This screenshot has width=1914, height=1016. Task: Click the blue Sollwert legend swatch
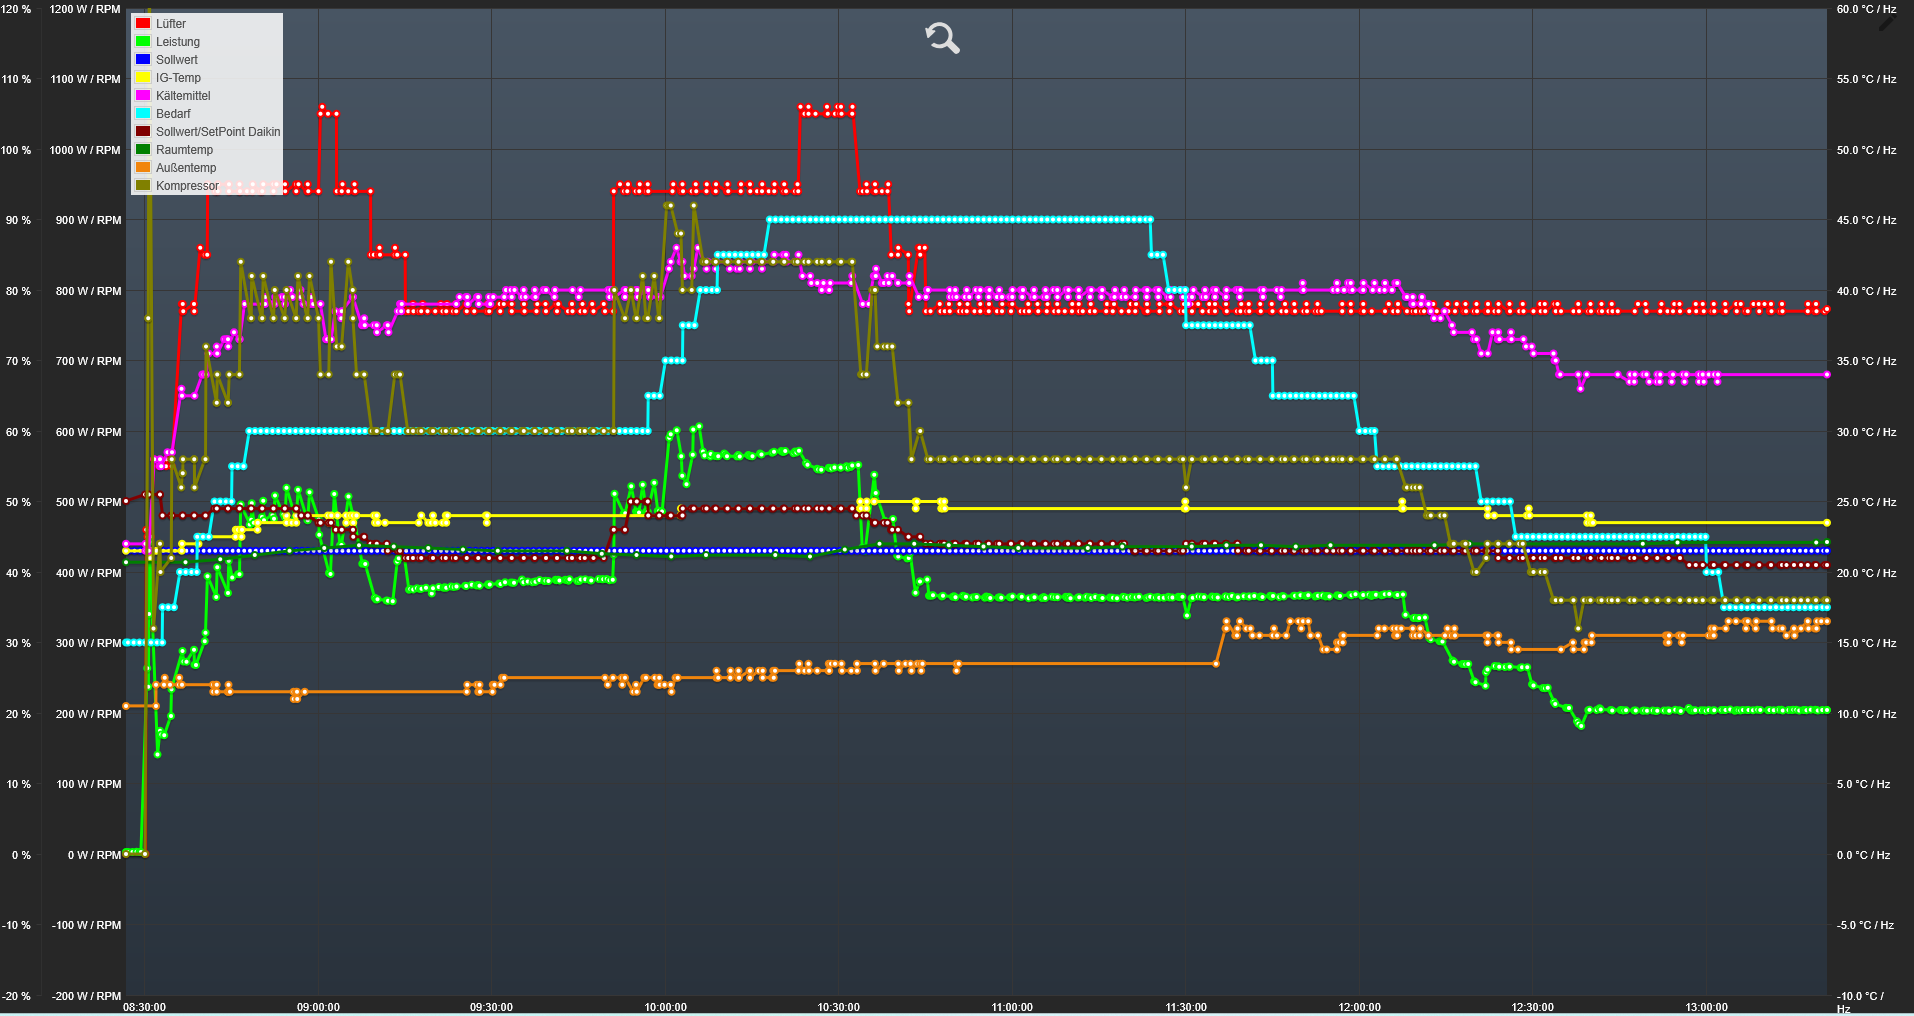pyautogui.click(x=143, y=59)
